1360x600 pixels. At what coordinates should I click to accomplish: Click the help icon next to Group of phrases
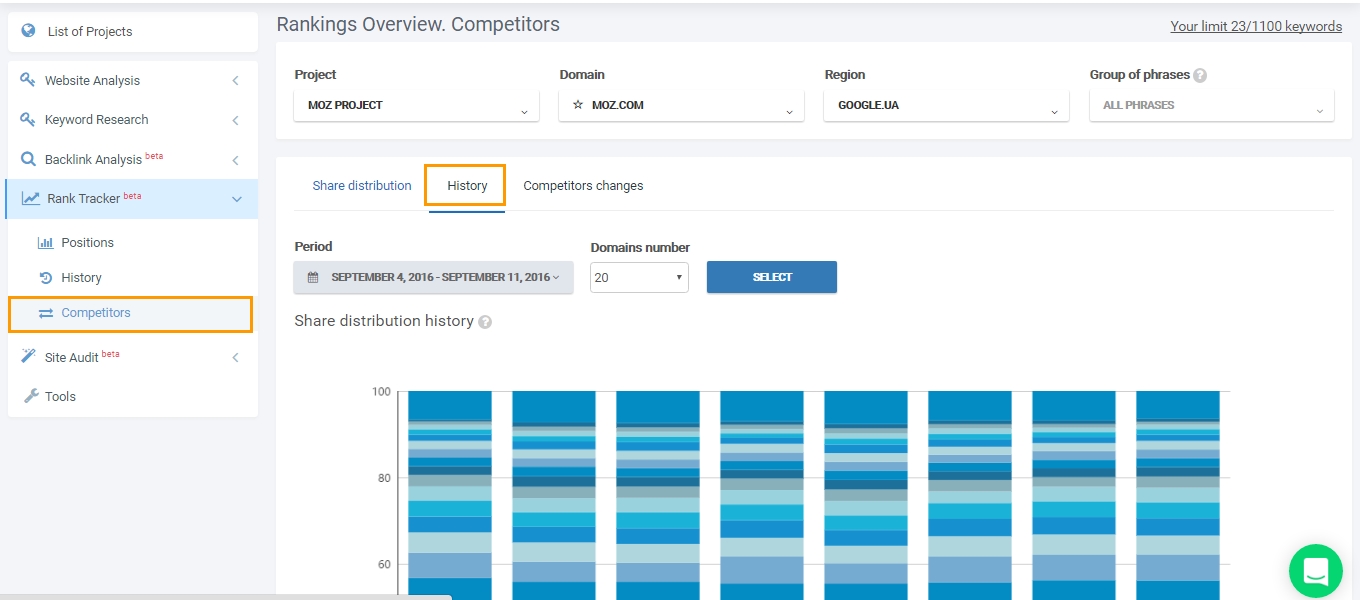pos(1200,75)
